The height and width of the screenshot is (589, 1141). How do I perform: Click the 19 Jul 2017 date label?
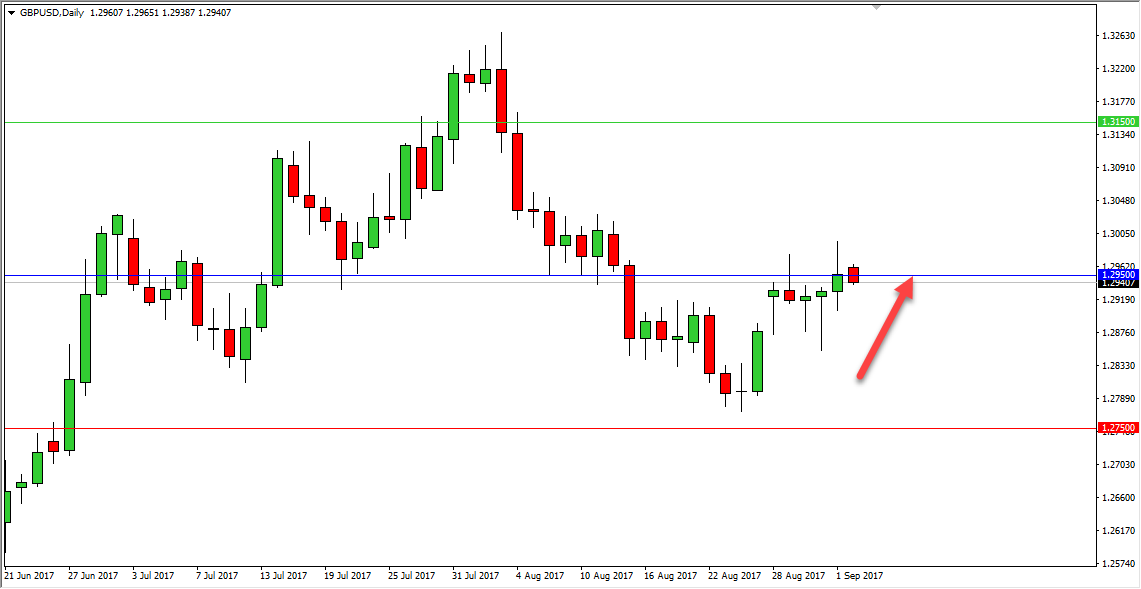click(x=349, y=576)
